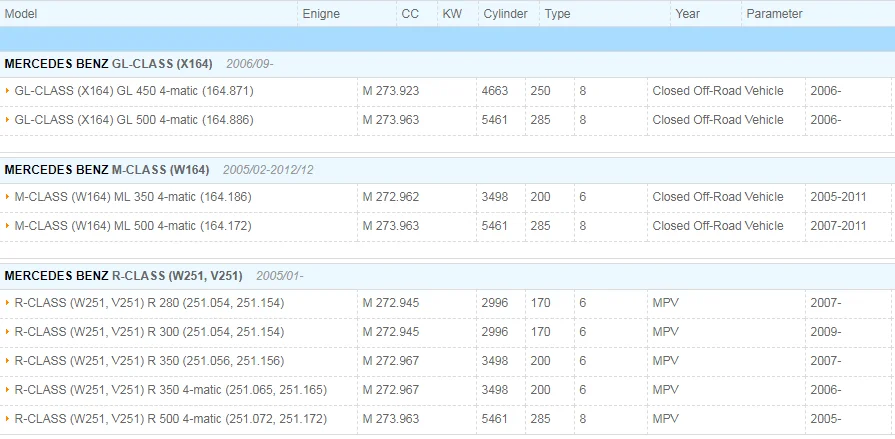The image size is (895, 439).
Task: Click 3498 in the ML 350 row
Action: pyautogui.click(x=494, y=197)
